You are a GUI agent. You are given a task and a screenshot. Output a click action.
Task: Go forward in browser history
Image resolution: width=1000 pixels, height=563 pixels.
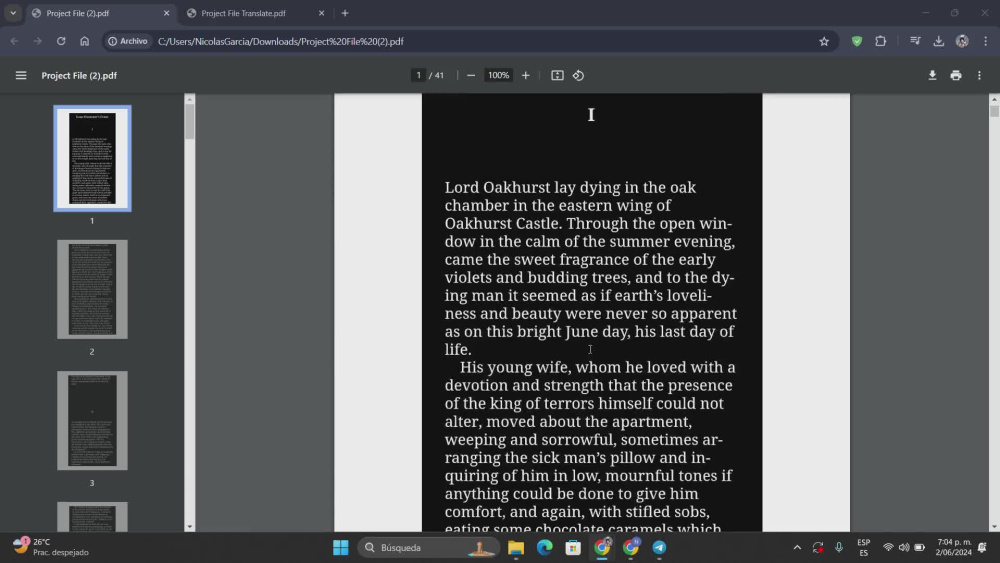click(x=38, y=41)
